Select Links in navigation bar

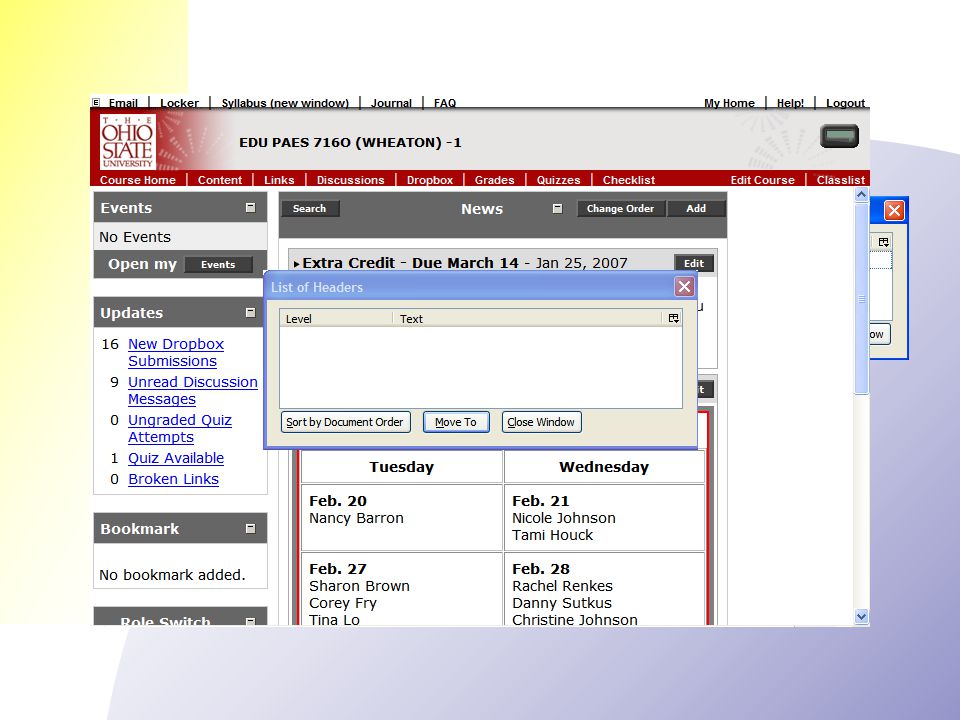tap(279, 180)
